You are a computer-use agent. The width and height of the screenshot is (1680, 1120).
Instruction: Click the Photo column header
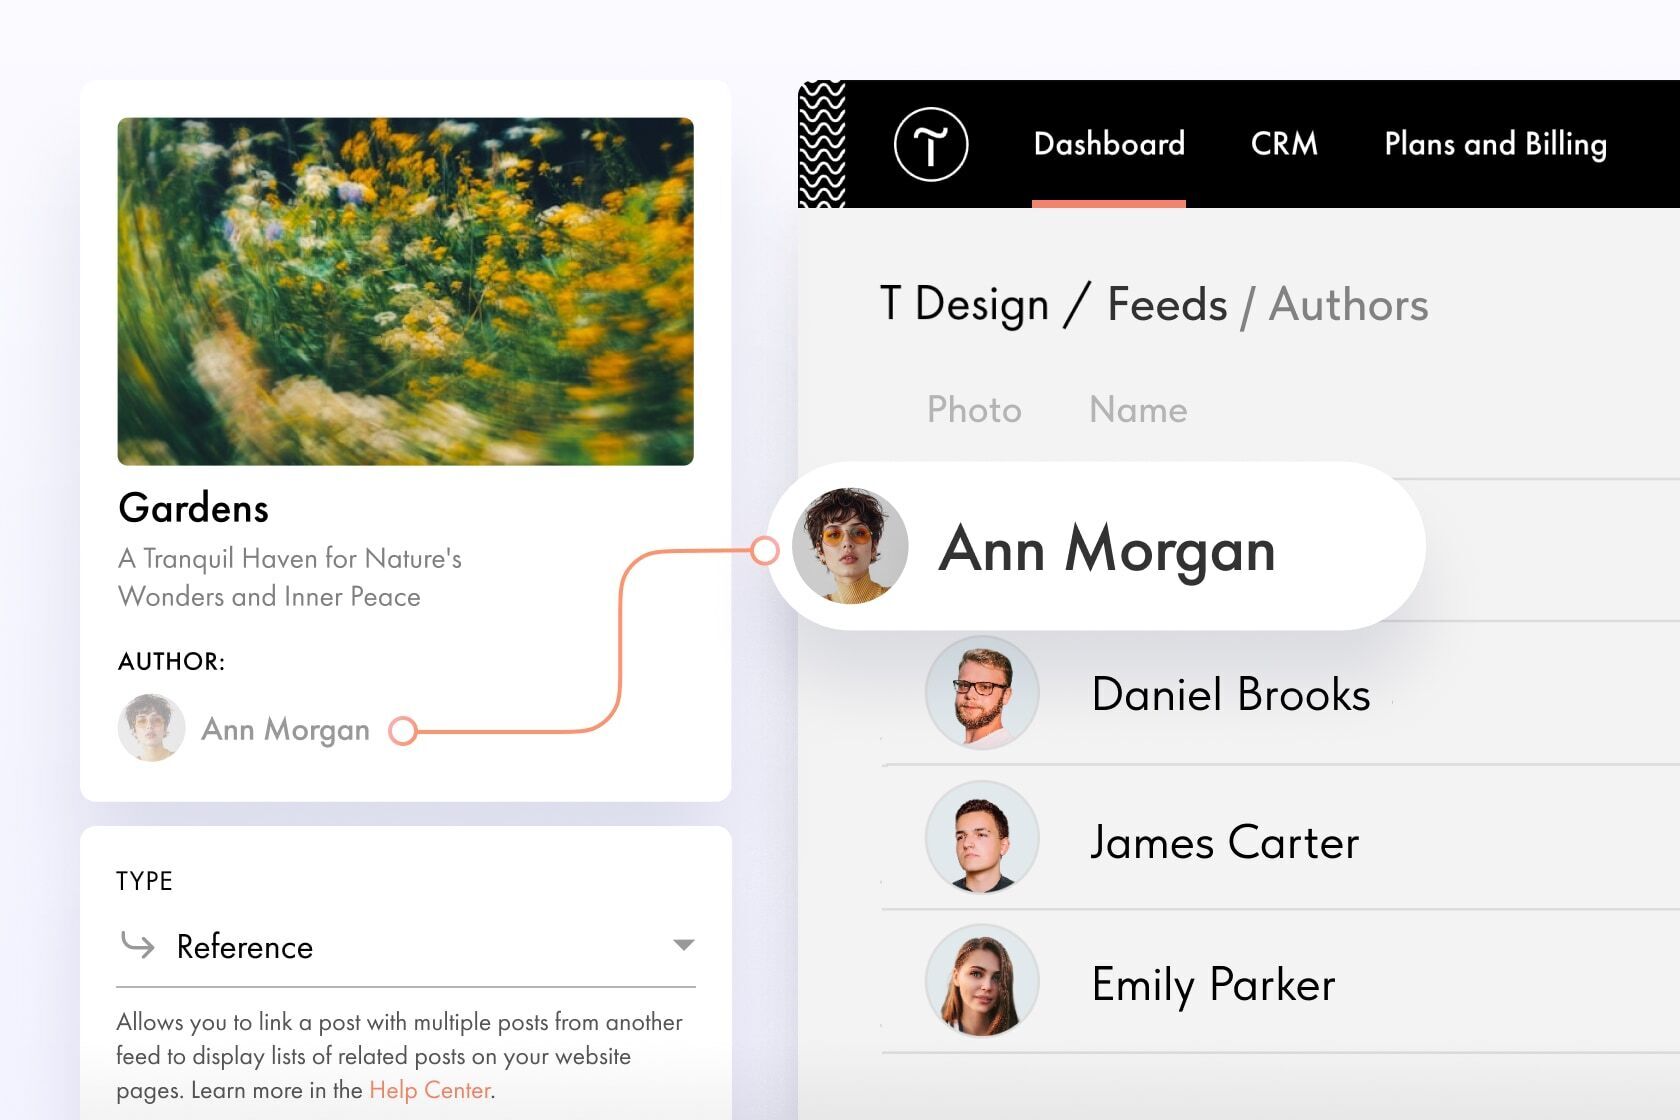[x=974, y=409]
